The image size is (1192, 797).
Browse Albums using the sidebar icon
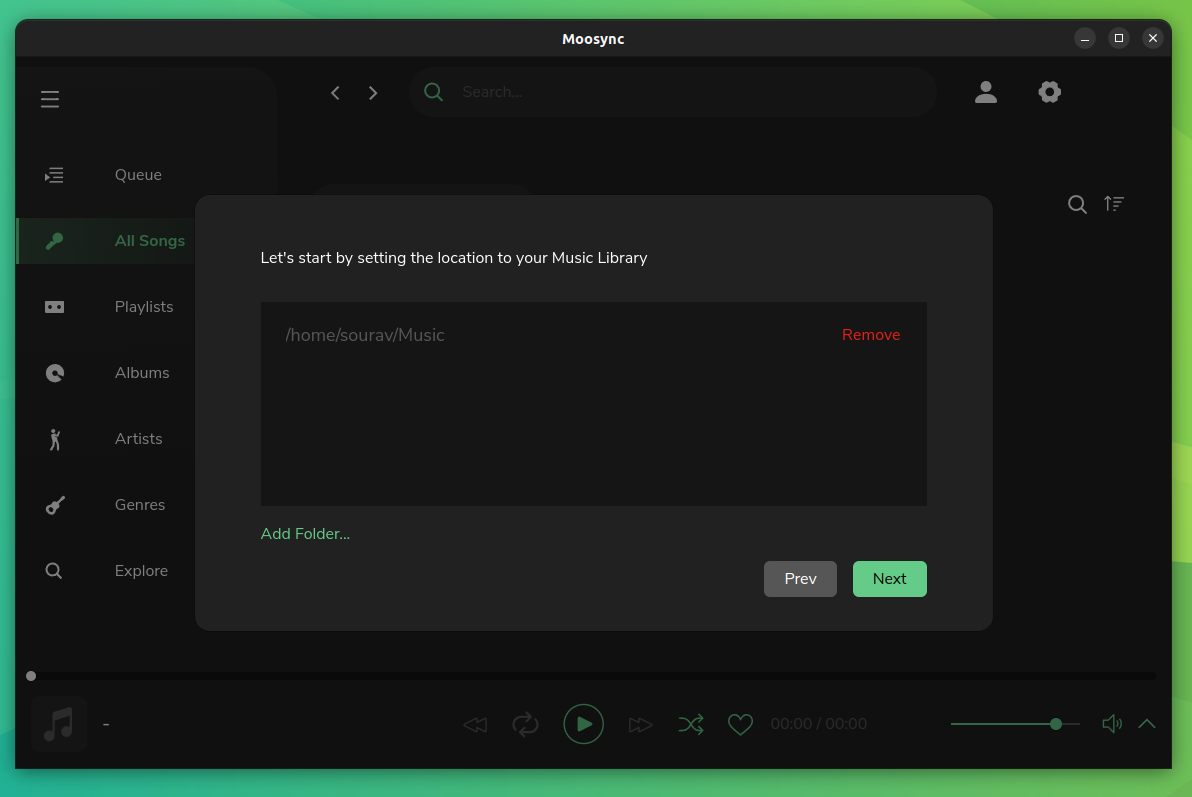(x=54, y=372)
